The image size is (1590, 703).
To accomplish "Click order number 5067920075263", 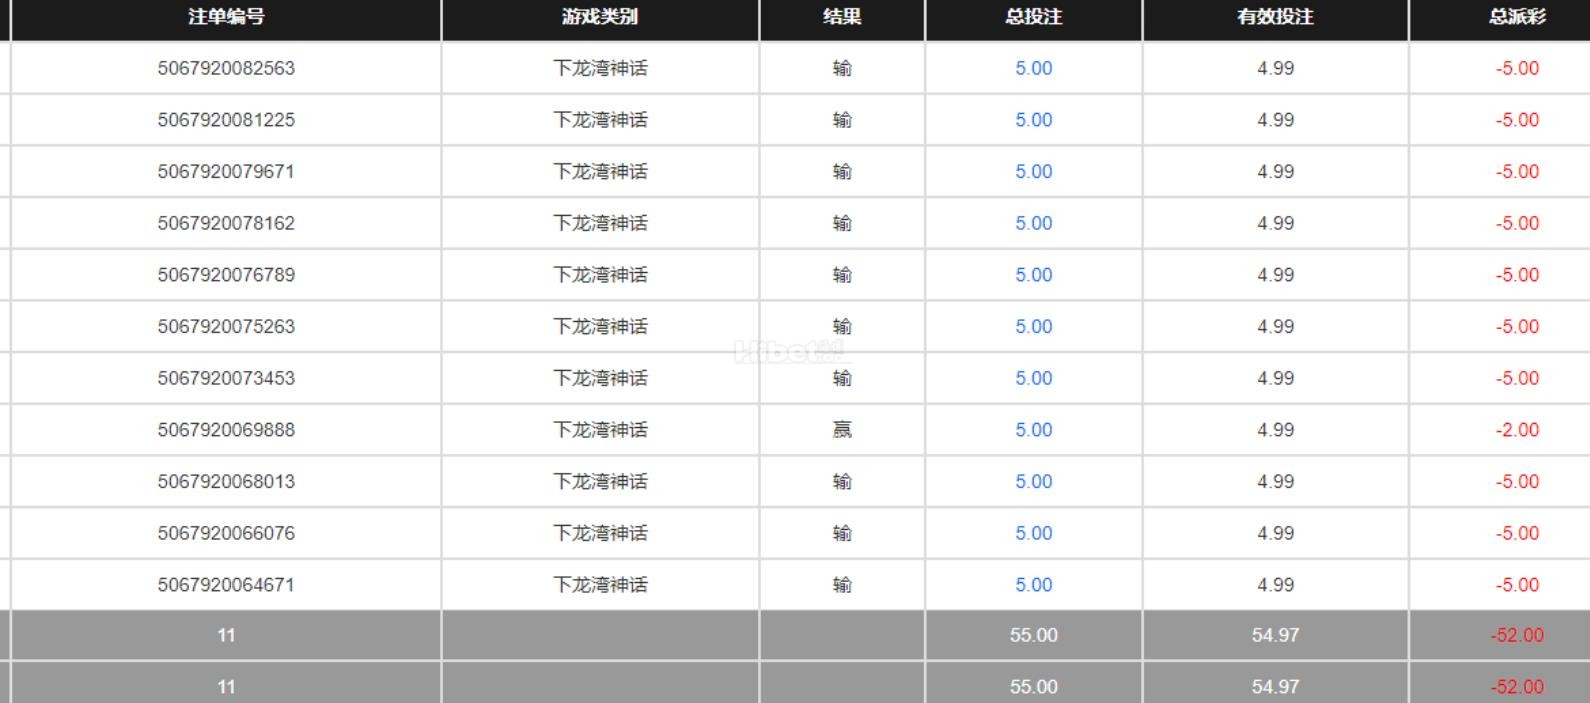I will click(x=226, y=327).
